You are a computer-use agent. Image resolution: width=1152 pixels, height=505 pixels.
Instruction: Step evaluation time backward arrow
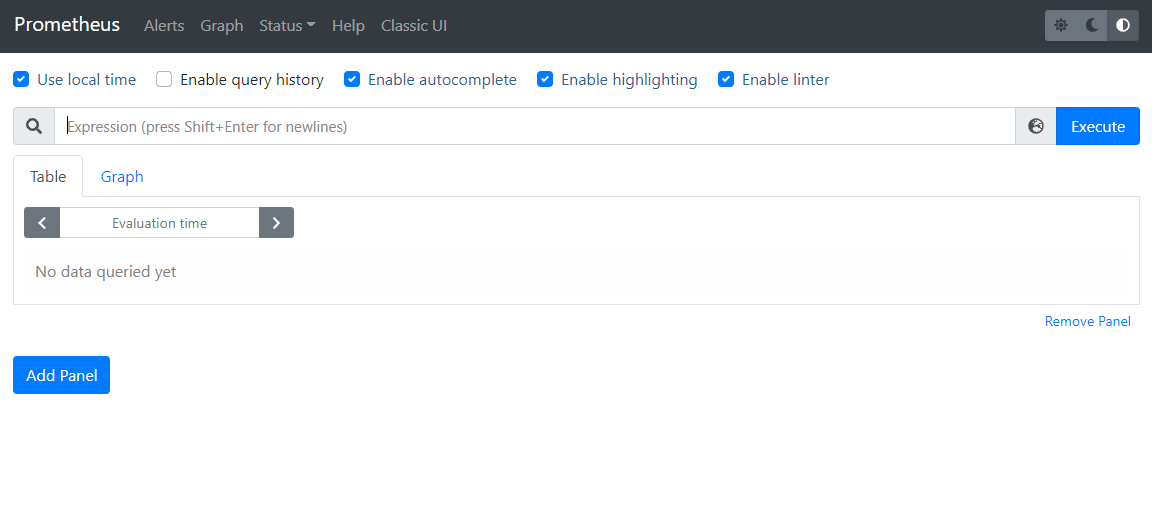(42, 223)
